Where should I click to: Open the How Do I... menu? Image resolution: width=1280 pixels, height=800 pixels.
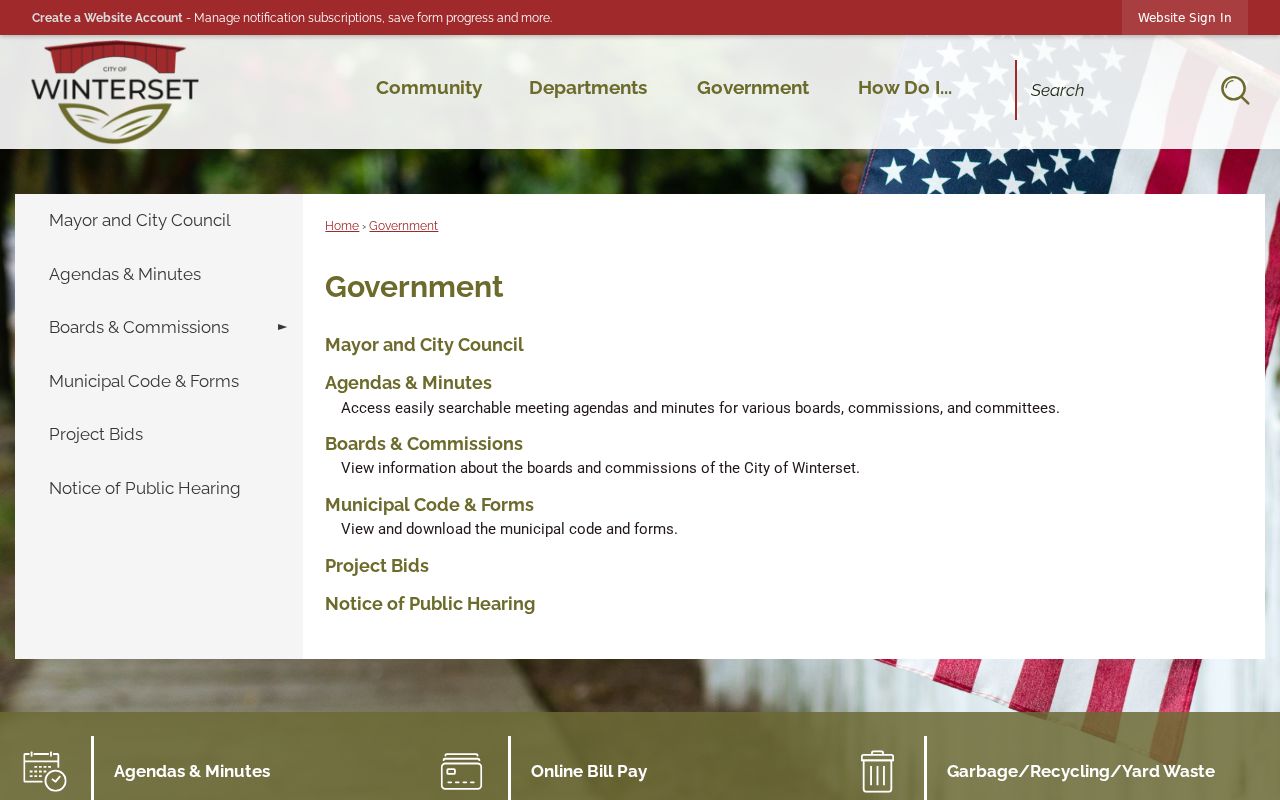[x=905, y=88]
